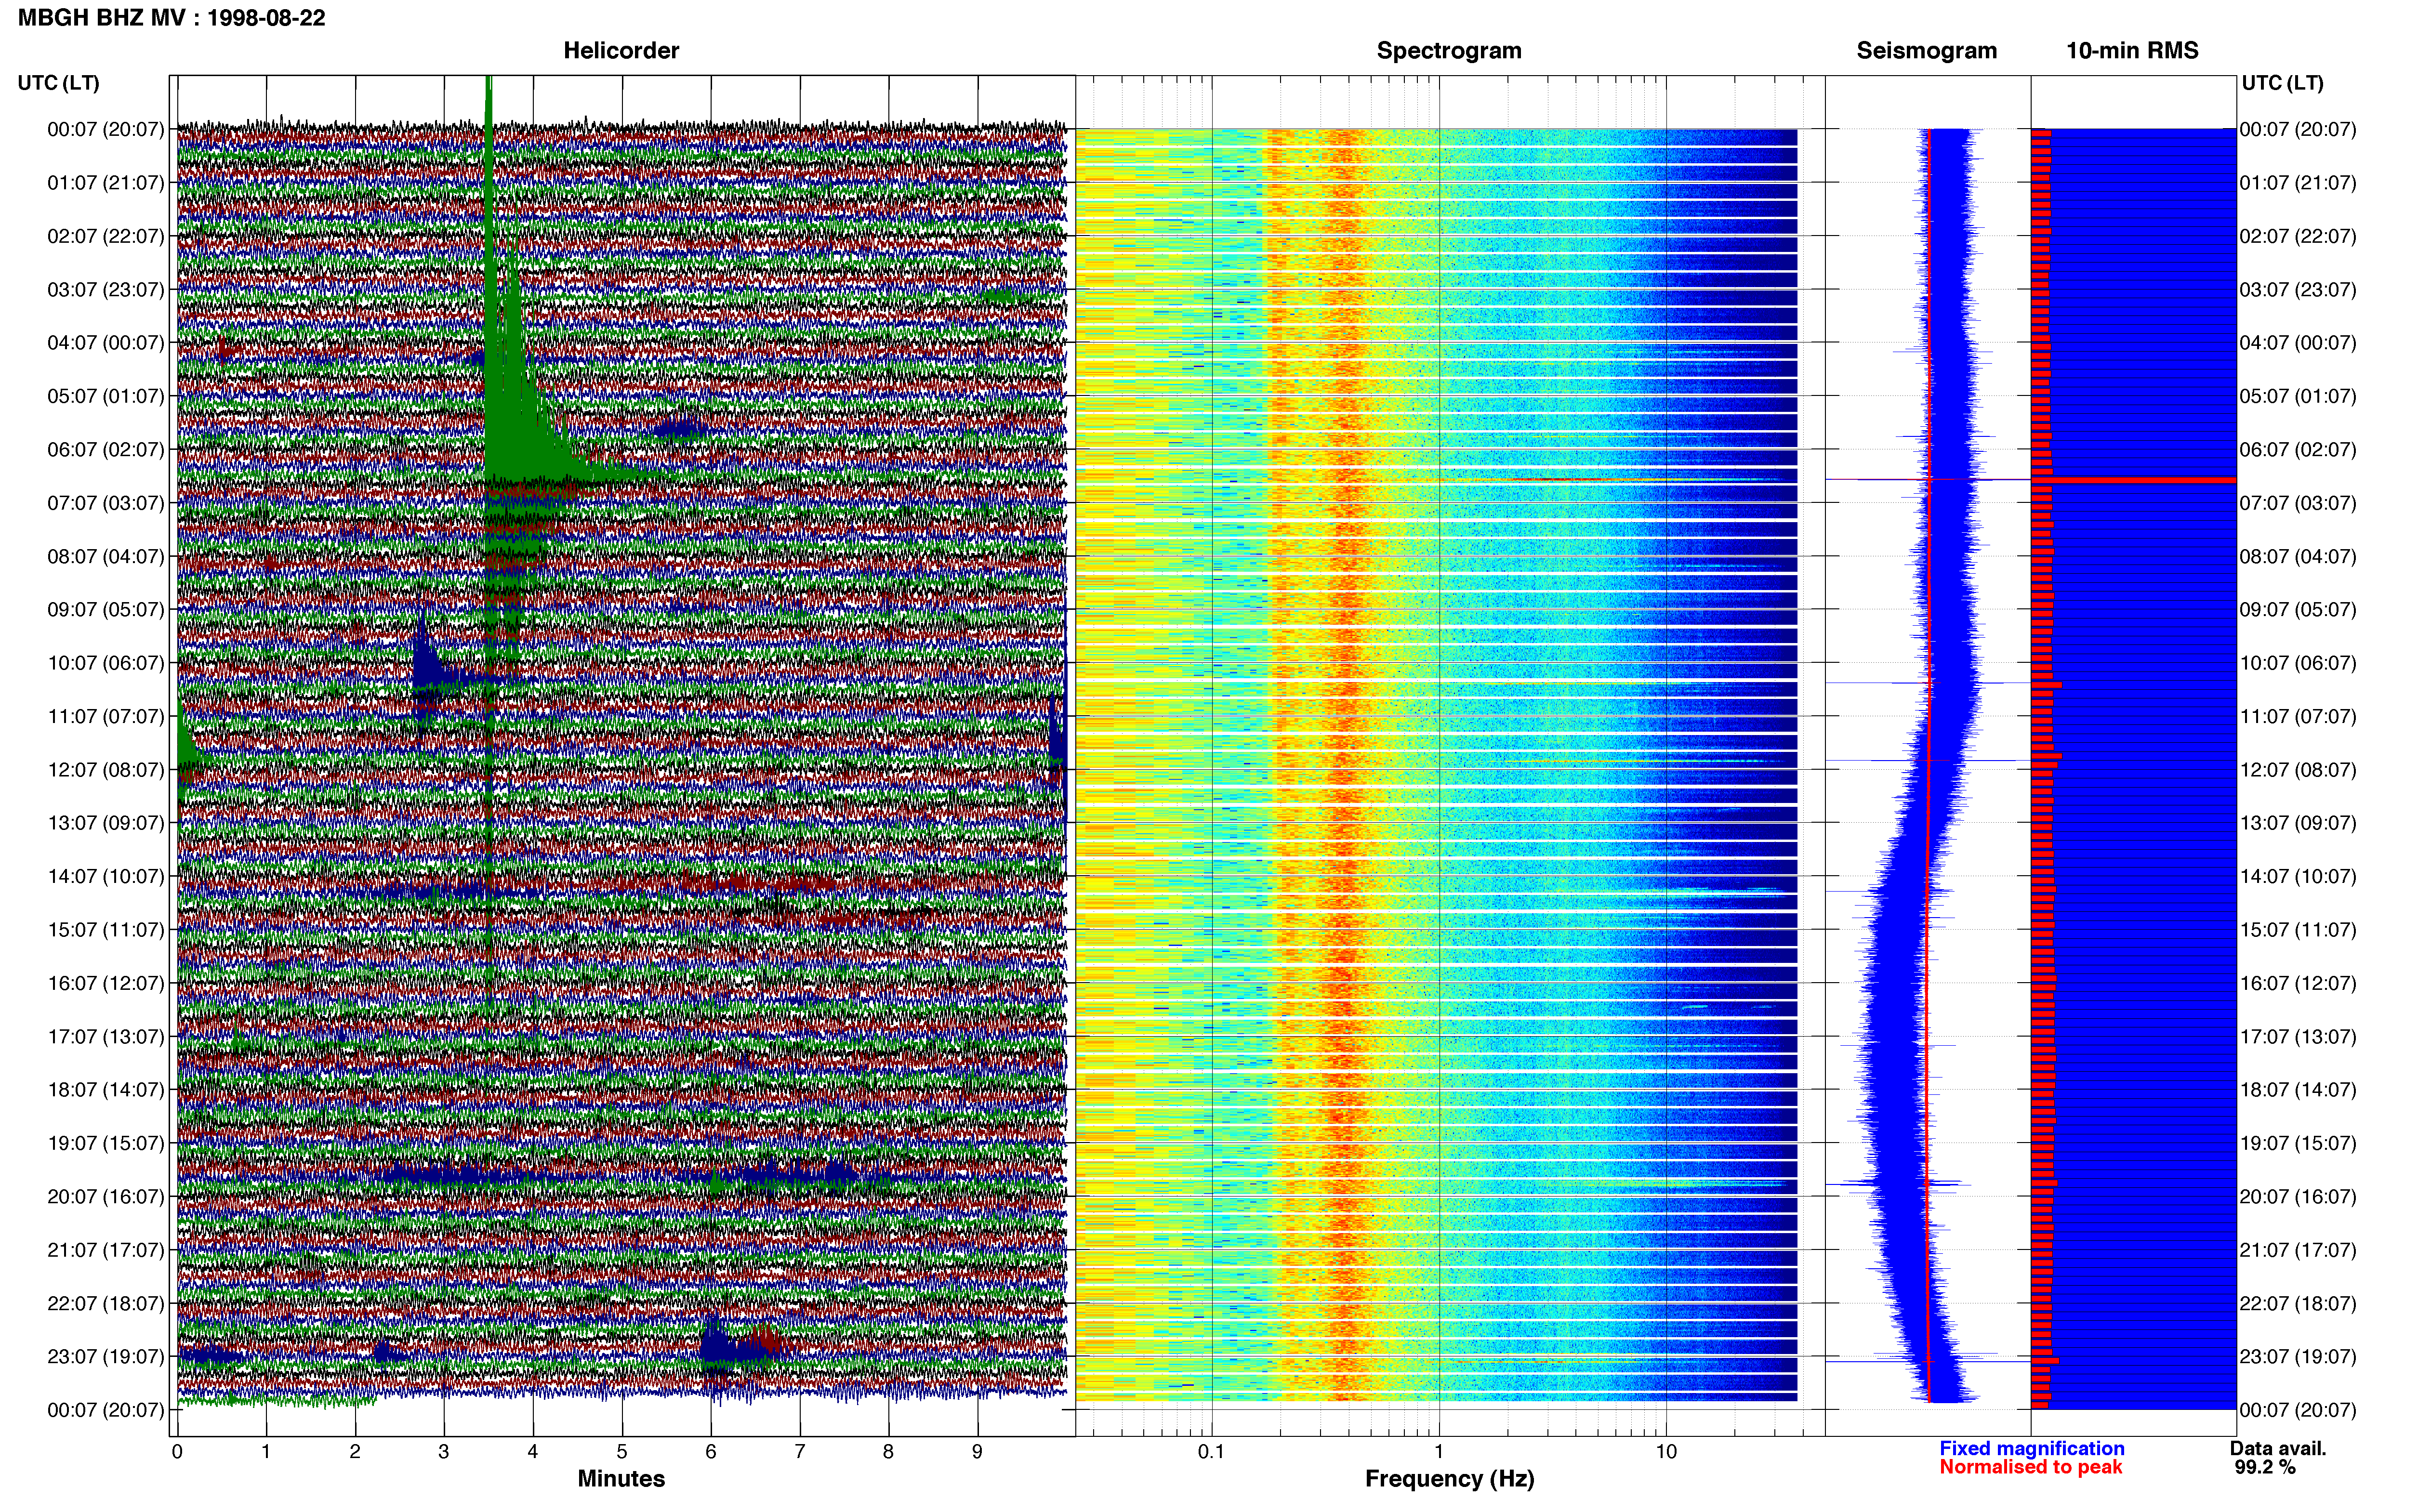Click the minute '0' tick label

177,1452
